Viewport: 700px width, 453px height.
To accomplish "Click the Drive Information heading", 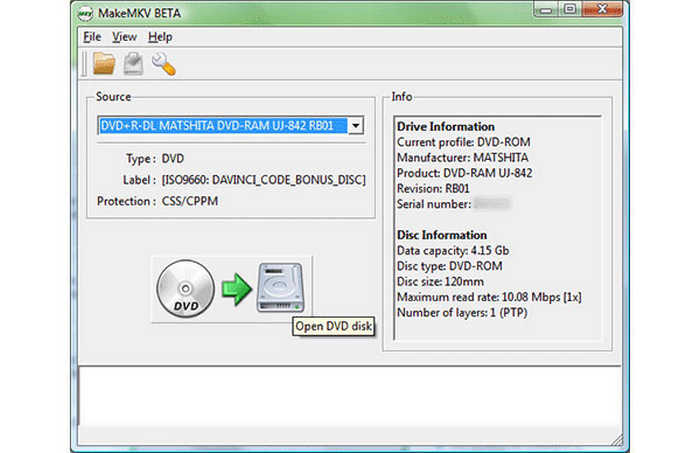I will (446, 127).
